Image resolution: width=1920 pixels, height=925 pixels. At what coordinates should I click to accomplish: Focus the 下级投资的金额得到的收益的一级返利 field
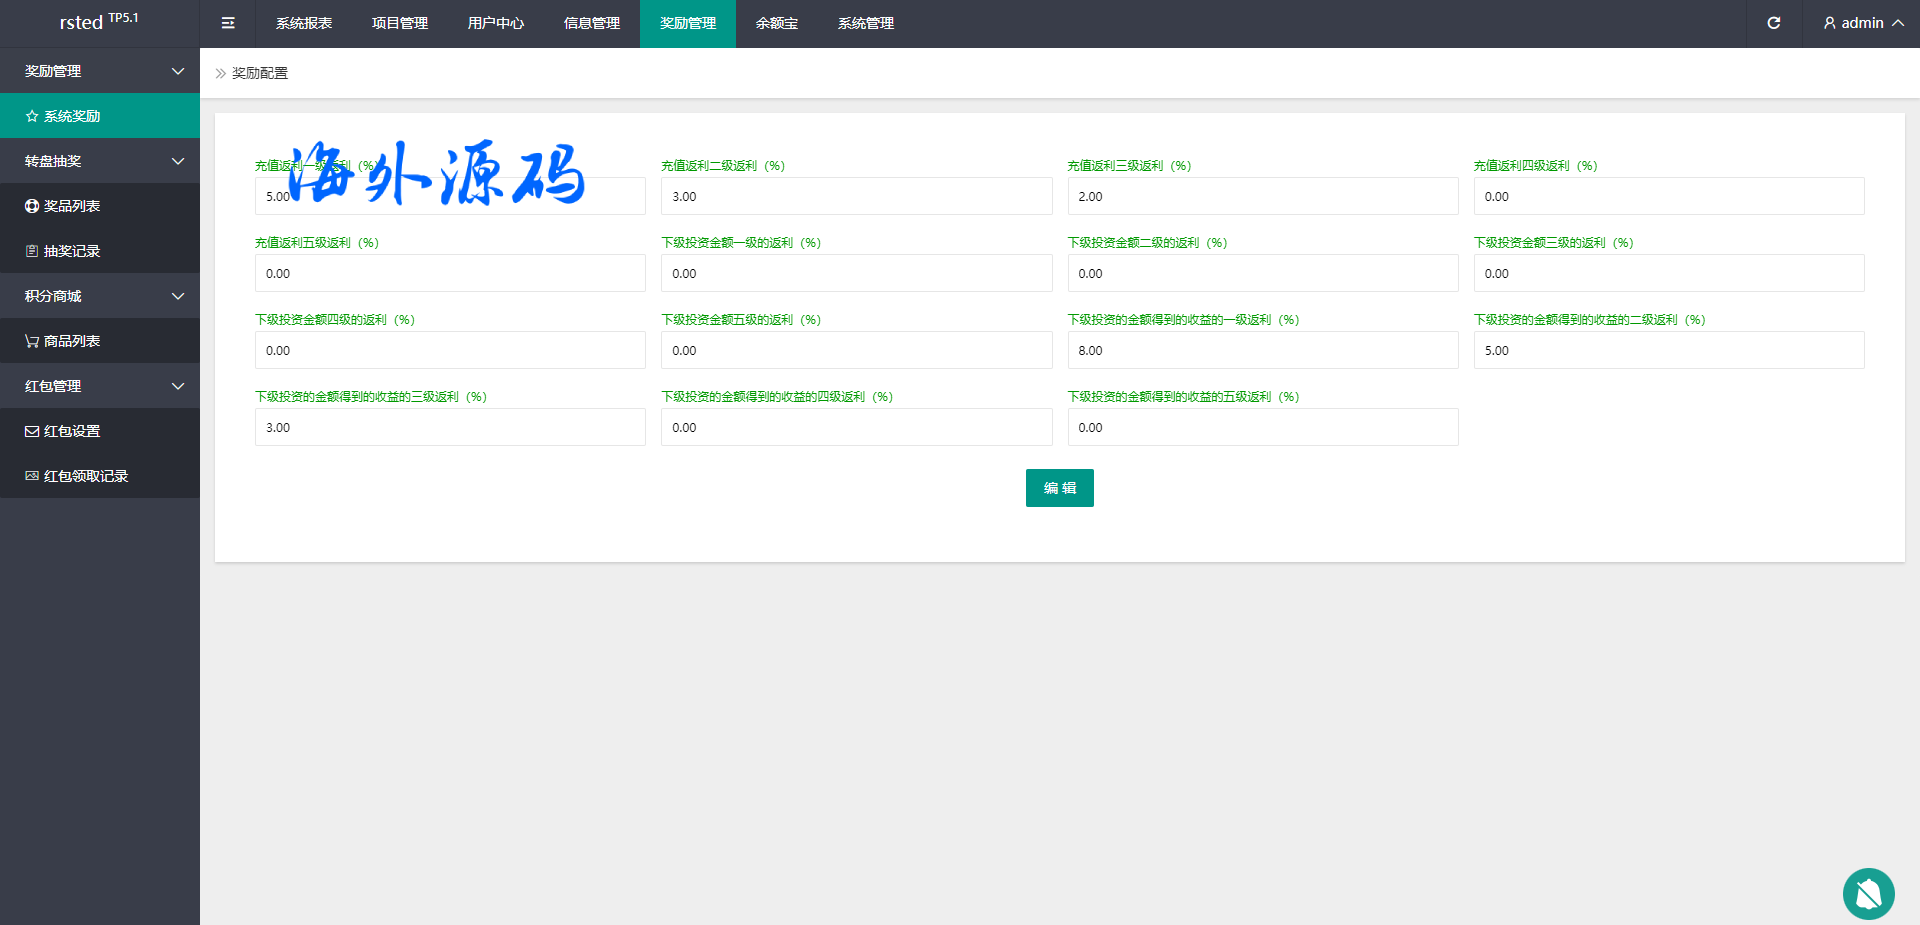click(1262, 350)
